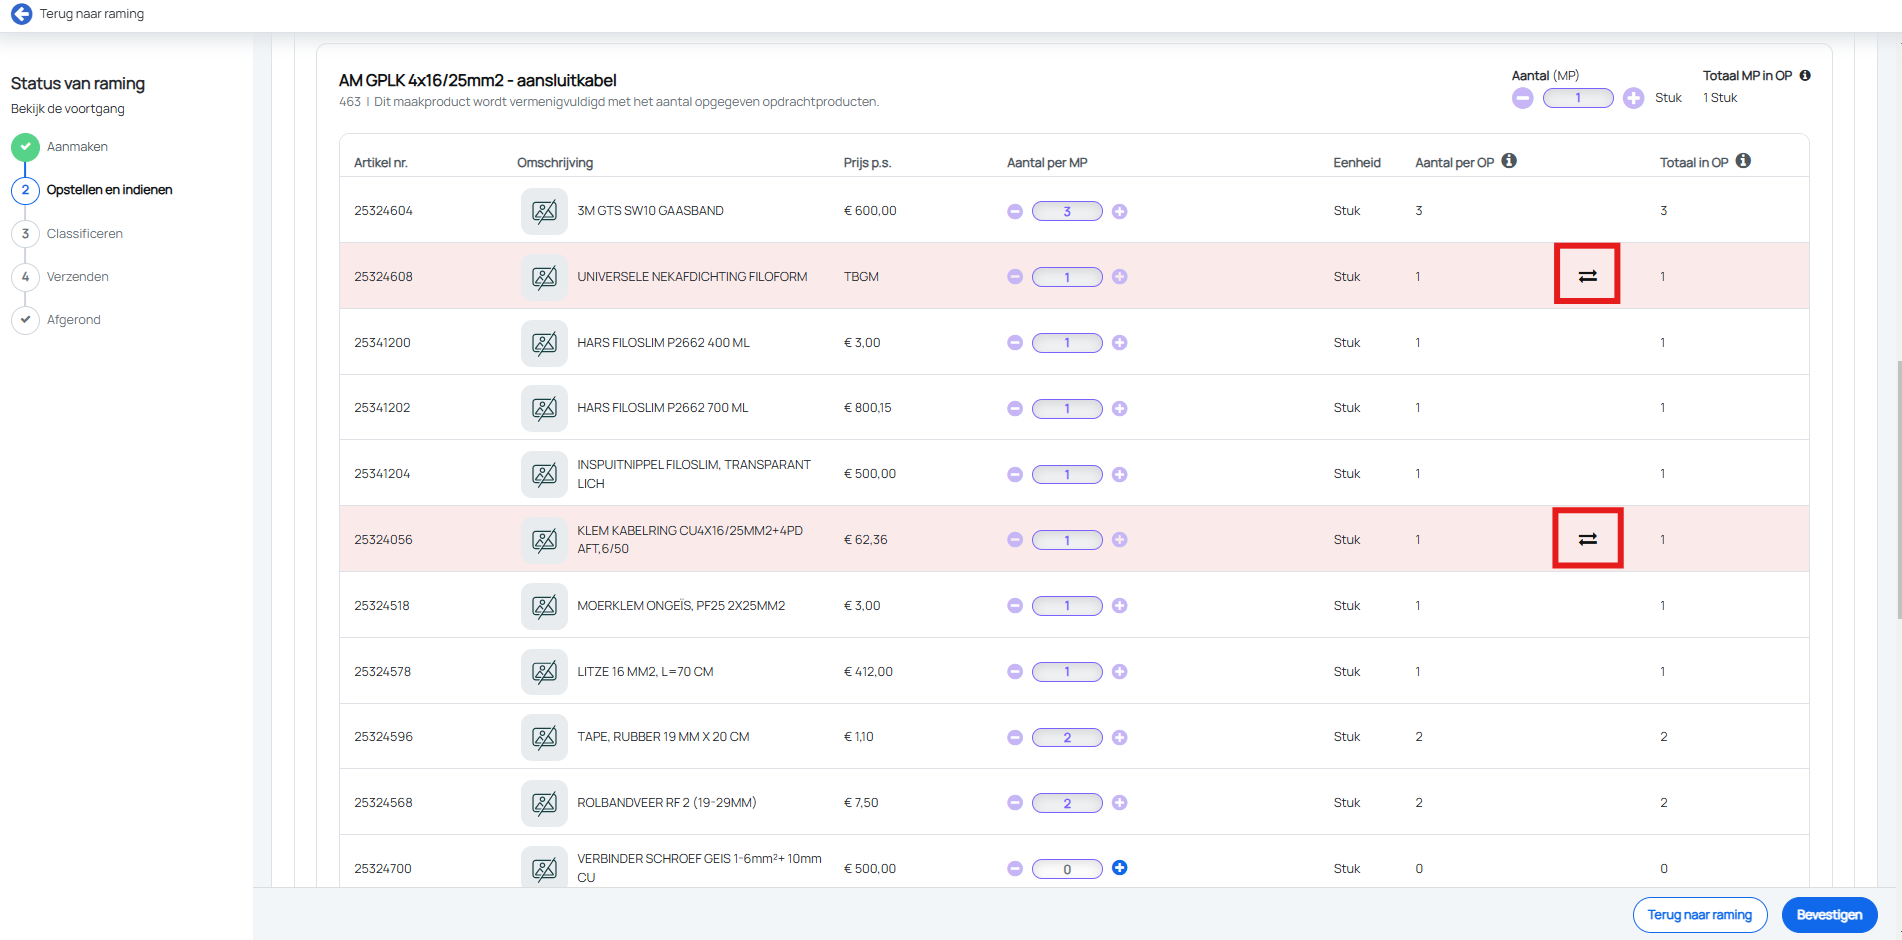
Task: Open image placeholder of ROLBANDVEER RF 2
Action: (544, 803)
